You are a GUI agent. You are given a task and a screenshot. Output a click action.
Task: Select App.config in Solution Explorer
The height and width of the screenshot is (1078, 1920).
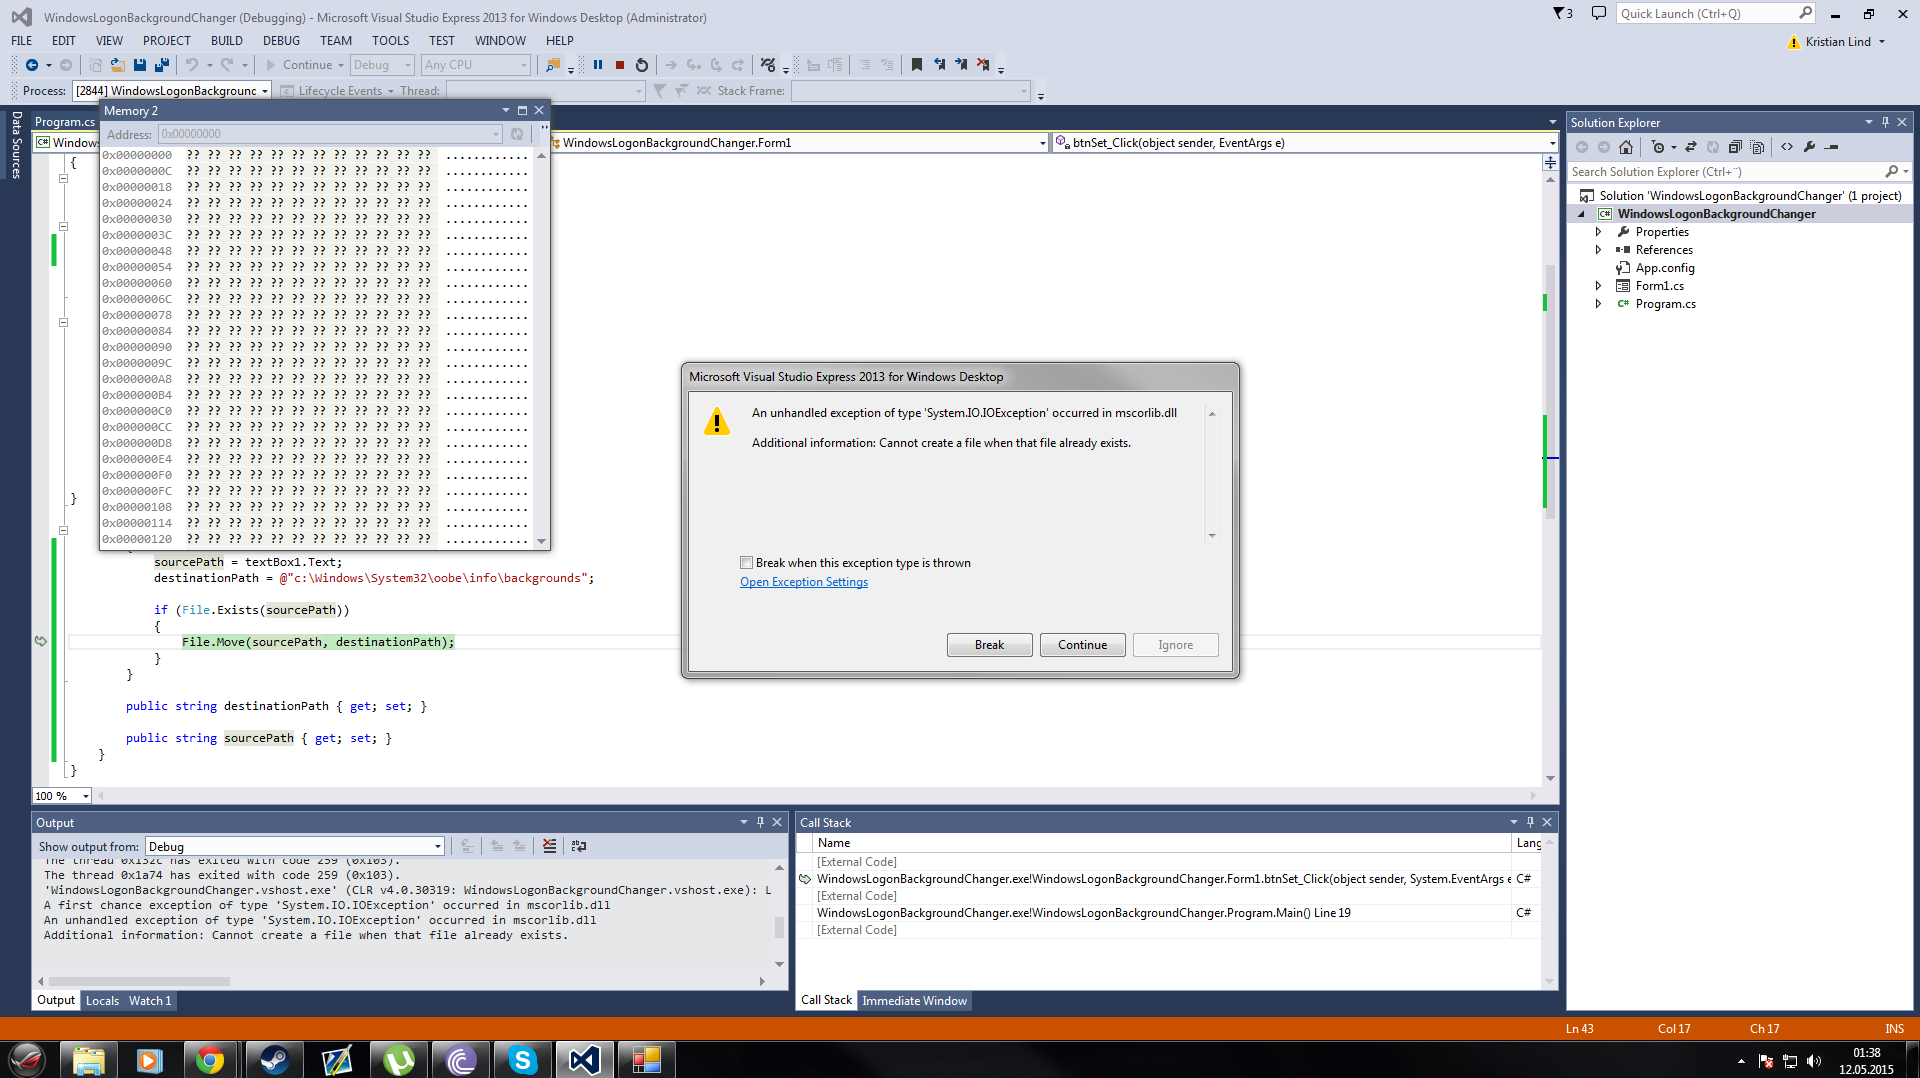click(x=1665, y=268)
